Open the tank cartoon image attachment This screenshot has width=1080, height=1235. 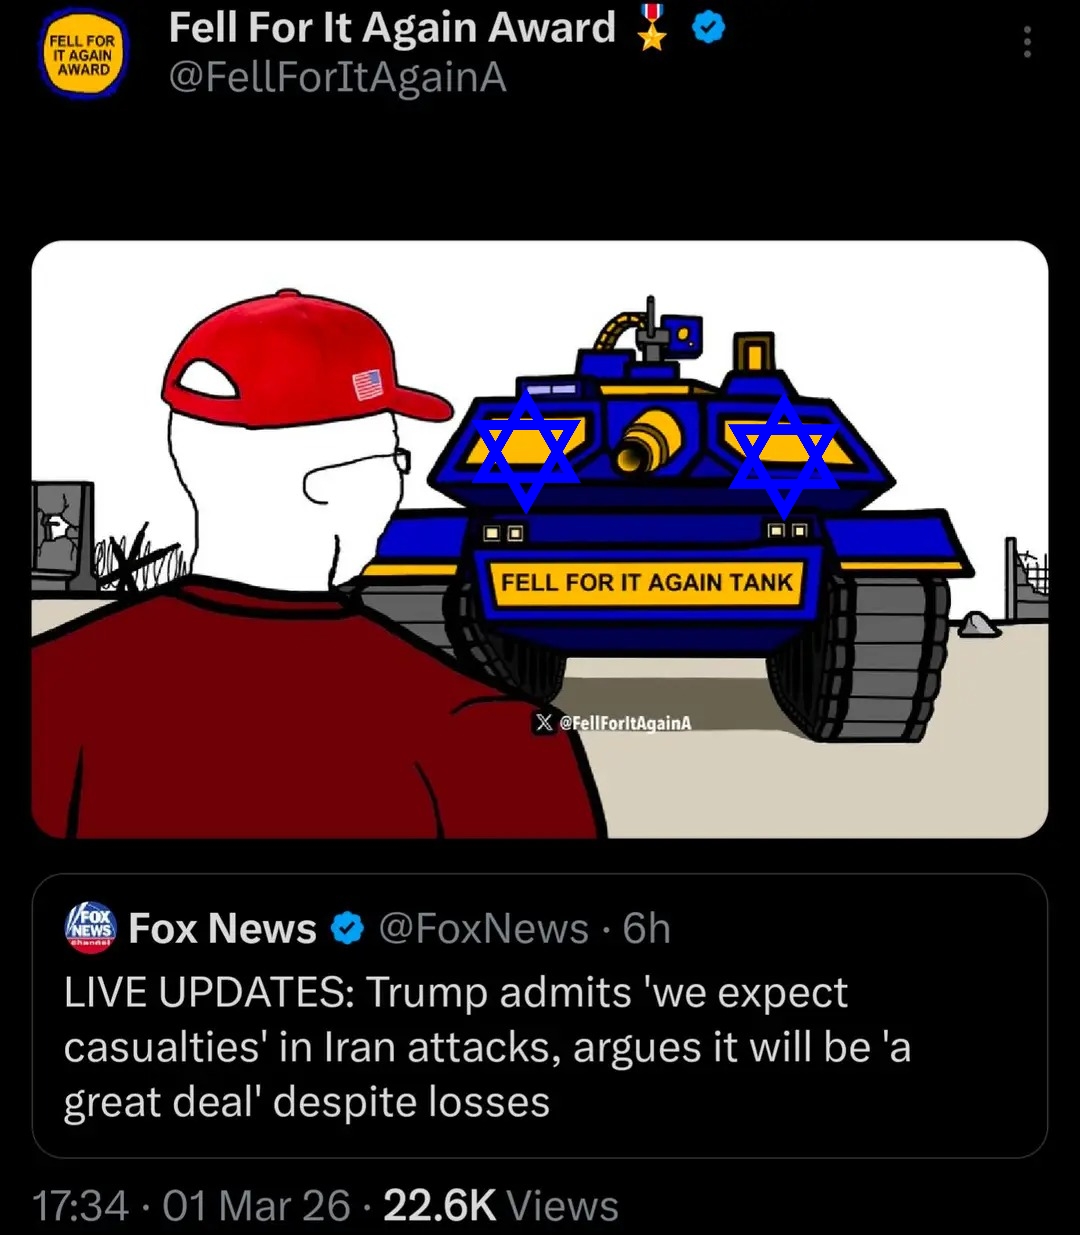click(x=540, y=539)
